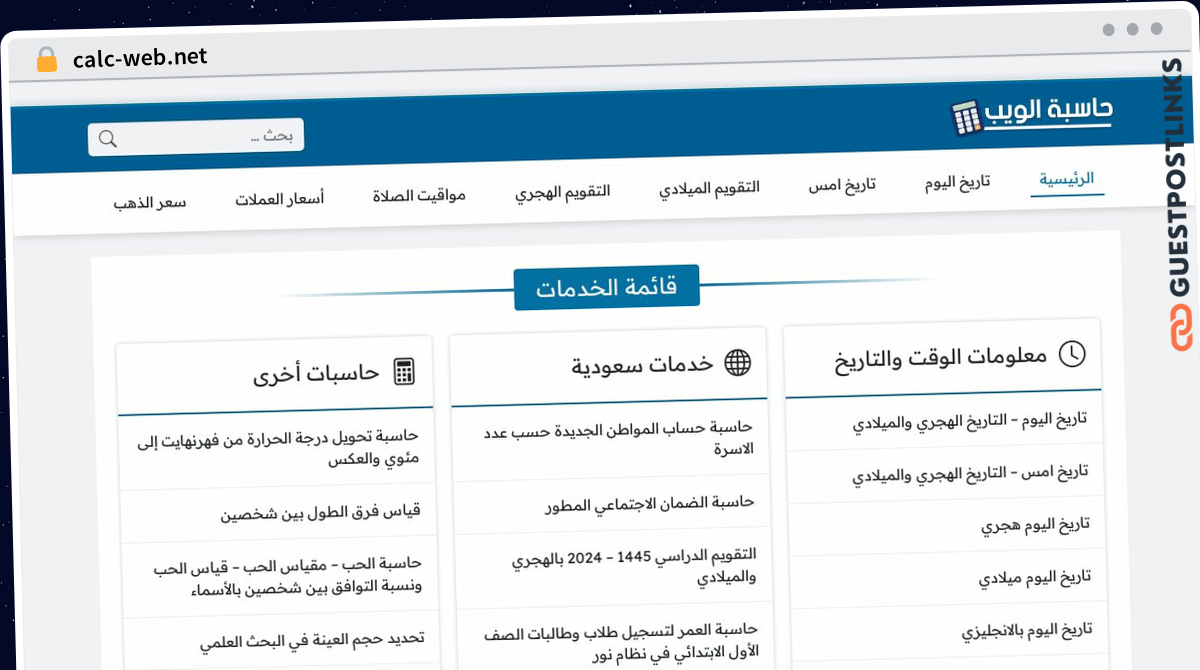Image resolution: width=1200 pixels, height=670 pixels.
Task: Open قياس فرق الطول بين شخصين link
Action: (x=321, y=512)
